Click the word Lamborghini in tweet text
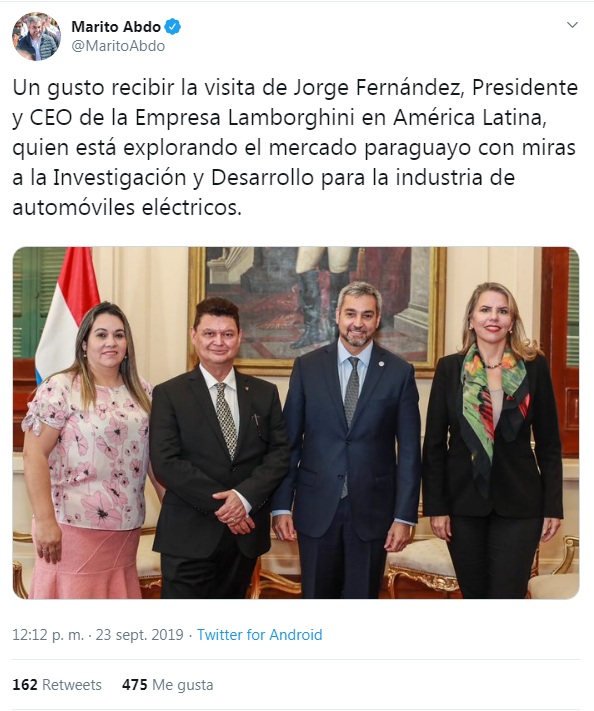Image resolution: width=594 pixels, height=711 pixels. tap(291, 117)
